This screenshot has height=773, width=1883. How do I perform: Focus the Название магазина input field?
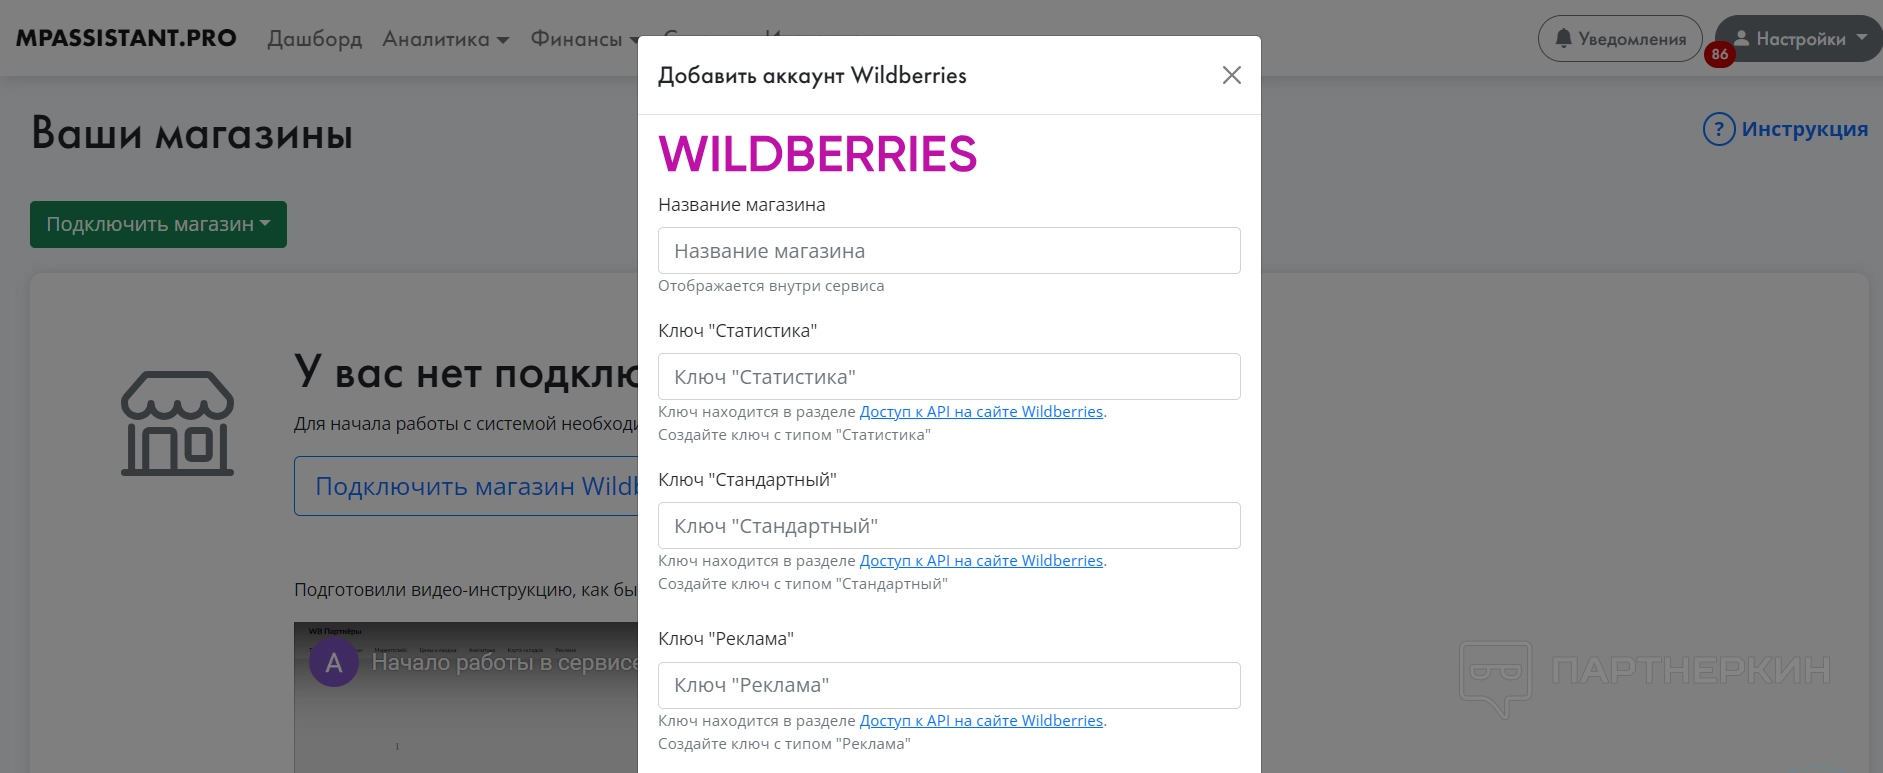pos(948,251)
